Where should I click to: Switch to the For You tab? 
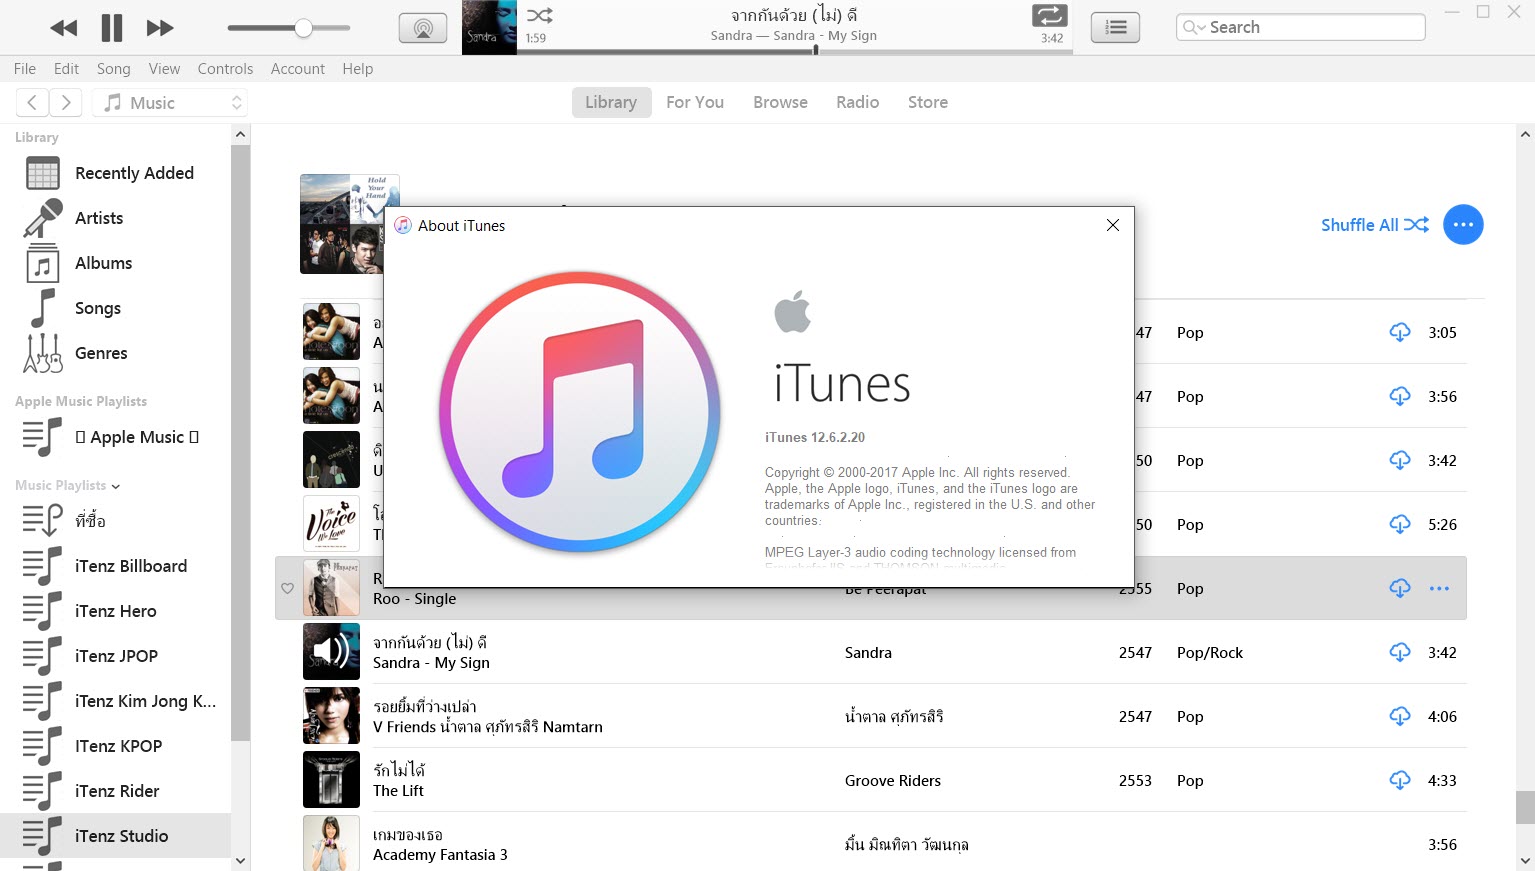[694, 102]
